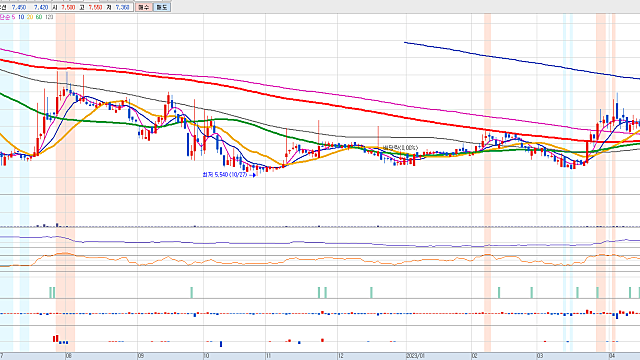
Task: Click the 12 month label on time axis
Action: [x=341, y=356]
